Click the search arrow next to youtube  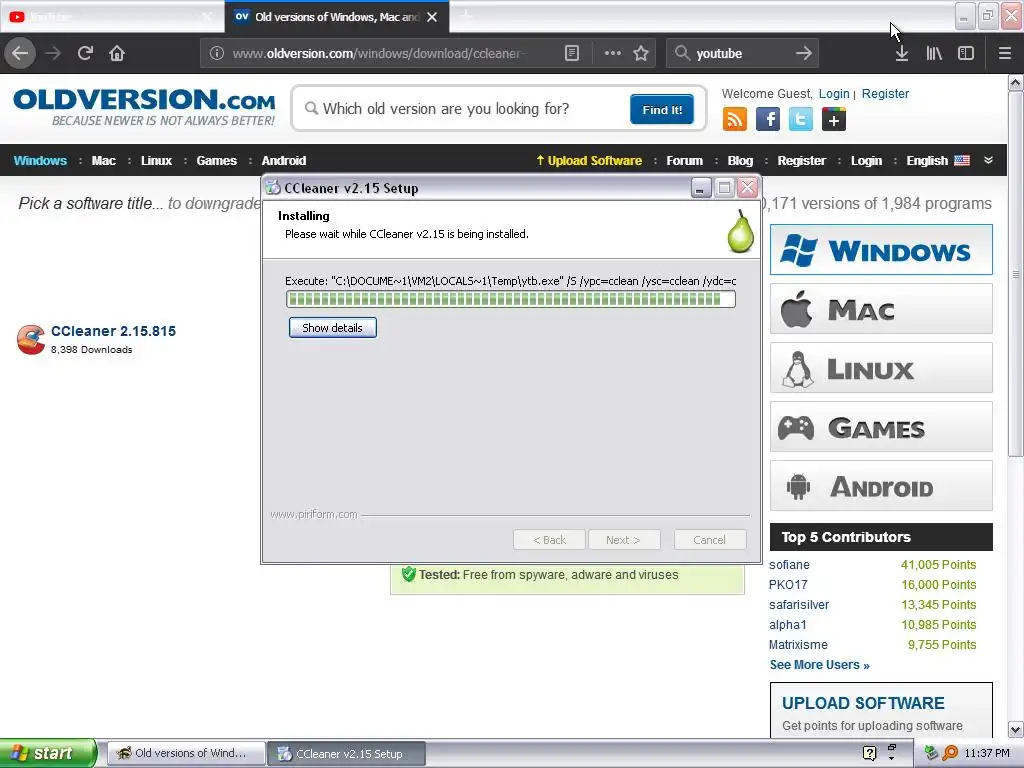point(804,53)
